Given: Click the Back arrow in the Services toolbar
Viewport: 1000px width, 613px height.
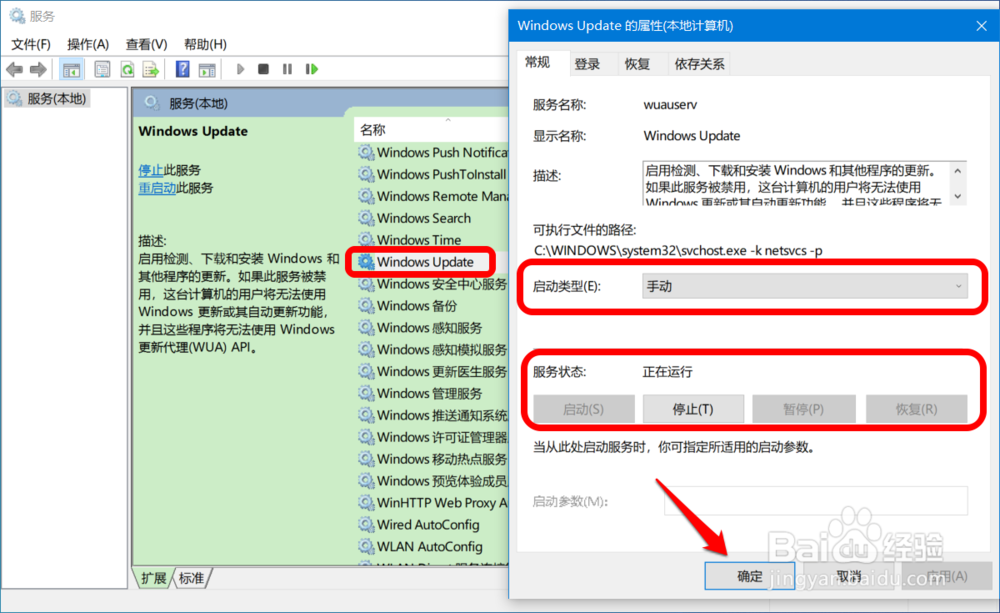Looking at the screenshot, I should tap(14, 69).
